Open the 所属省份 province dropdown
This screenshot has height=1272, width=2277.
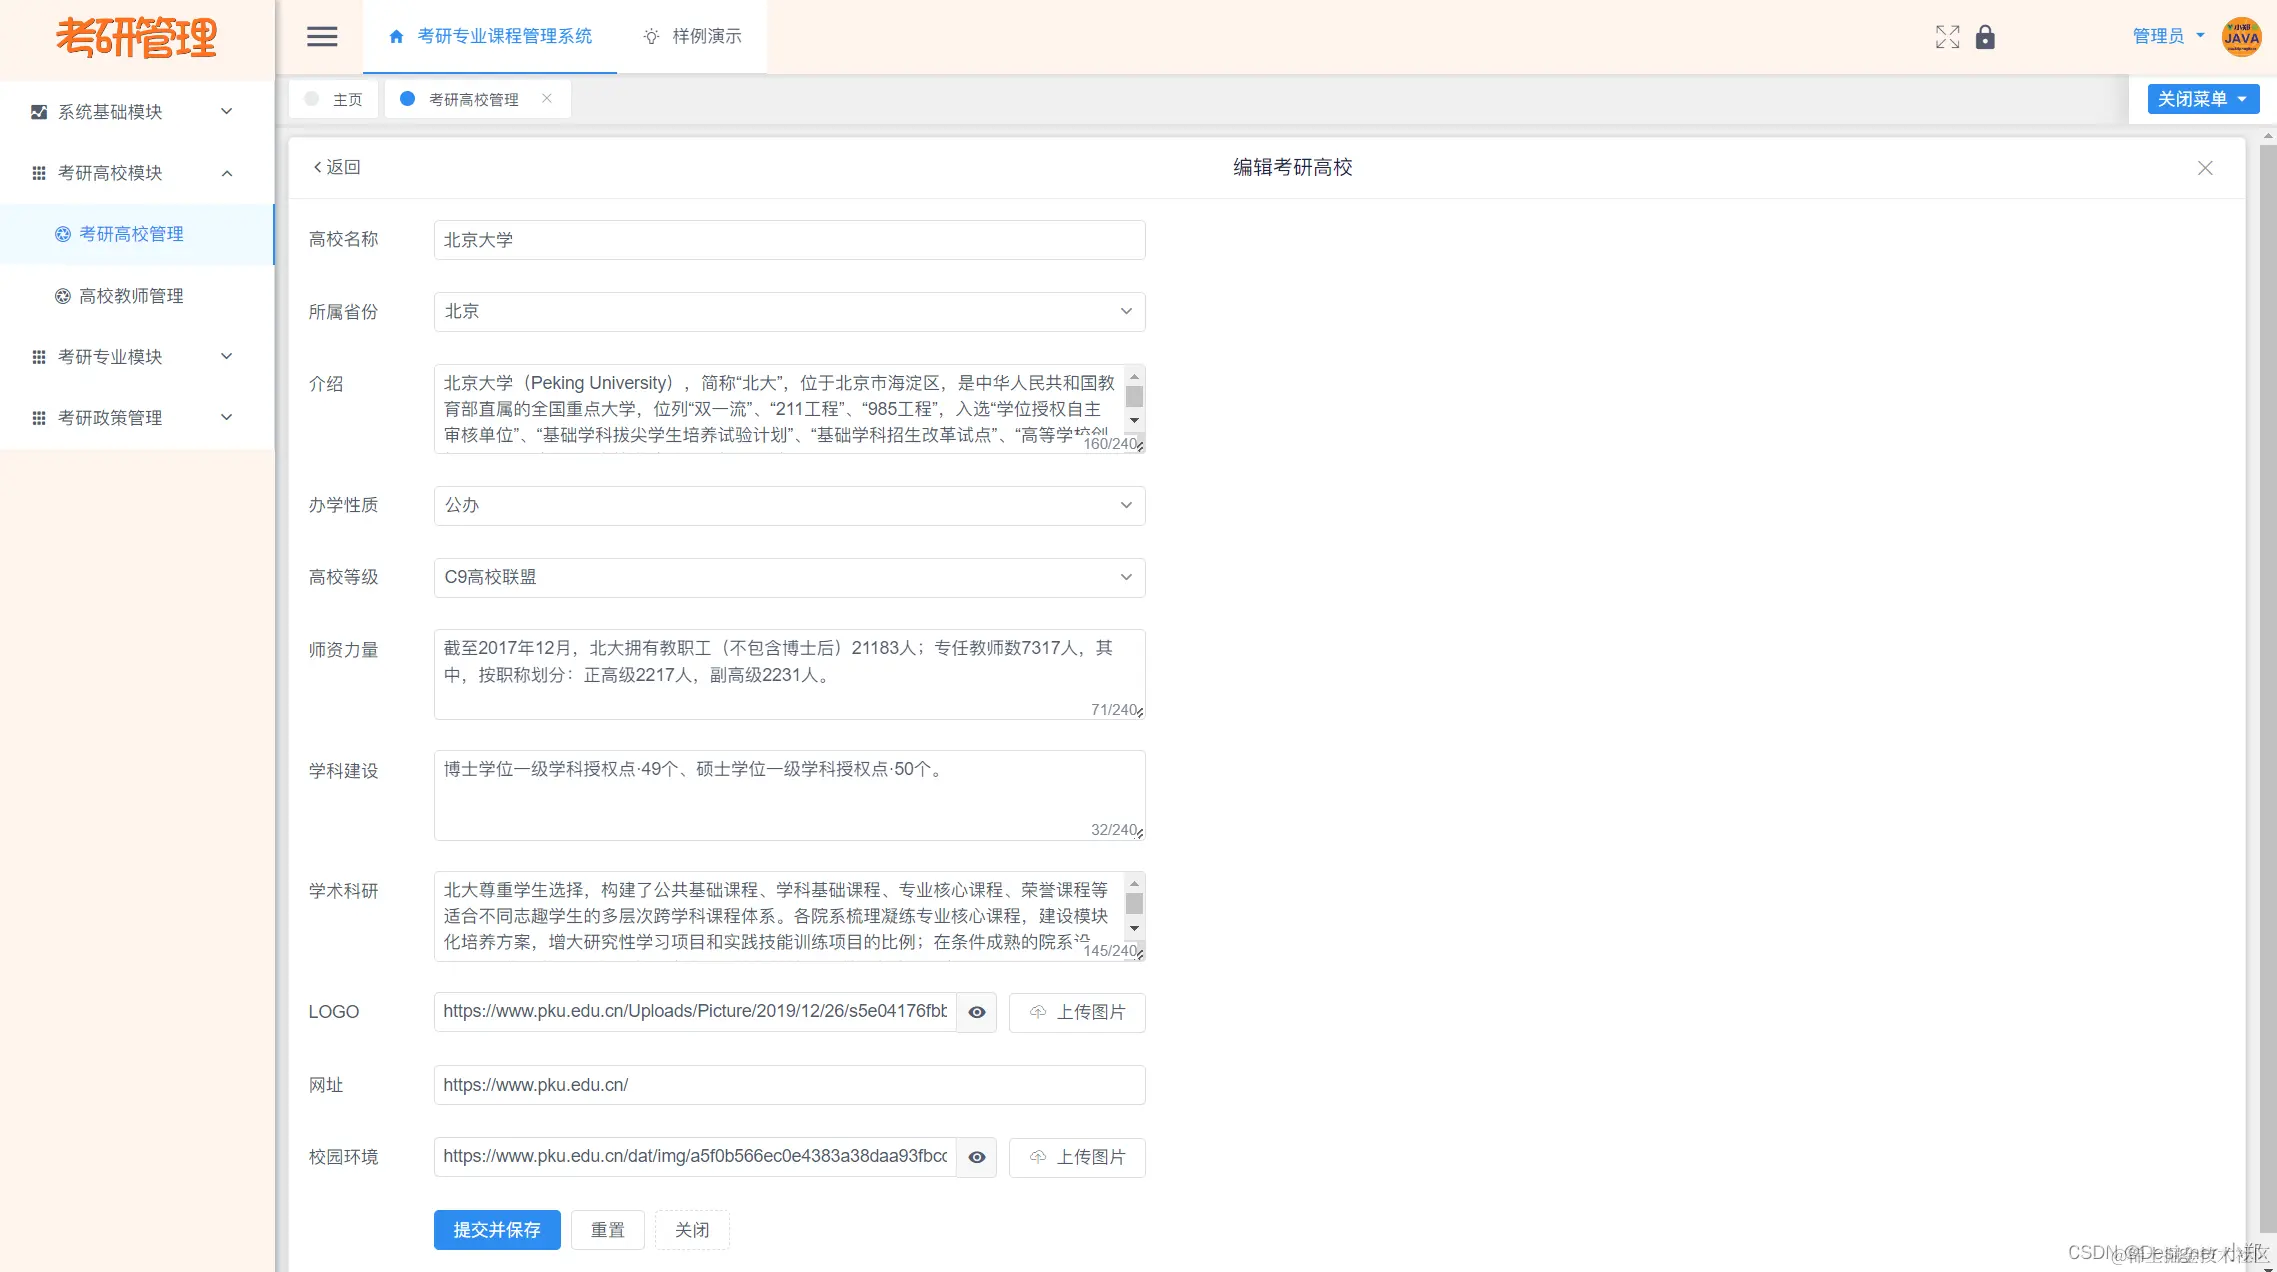[x=1125, y=311]
